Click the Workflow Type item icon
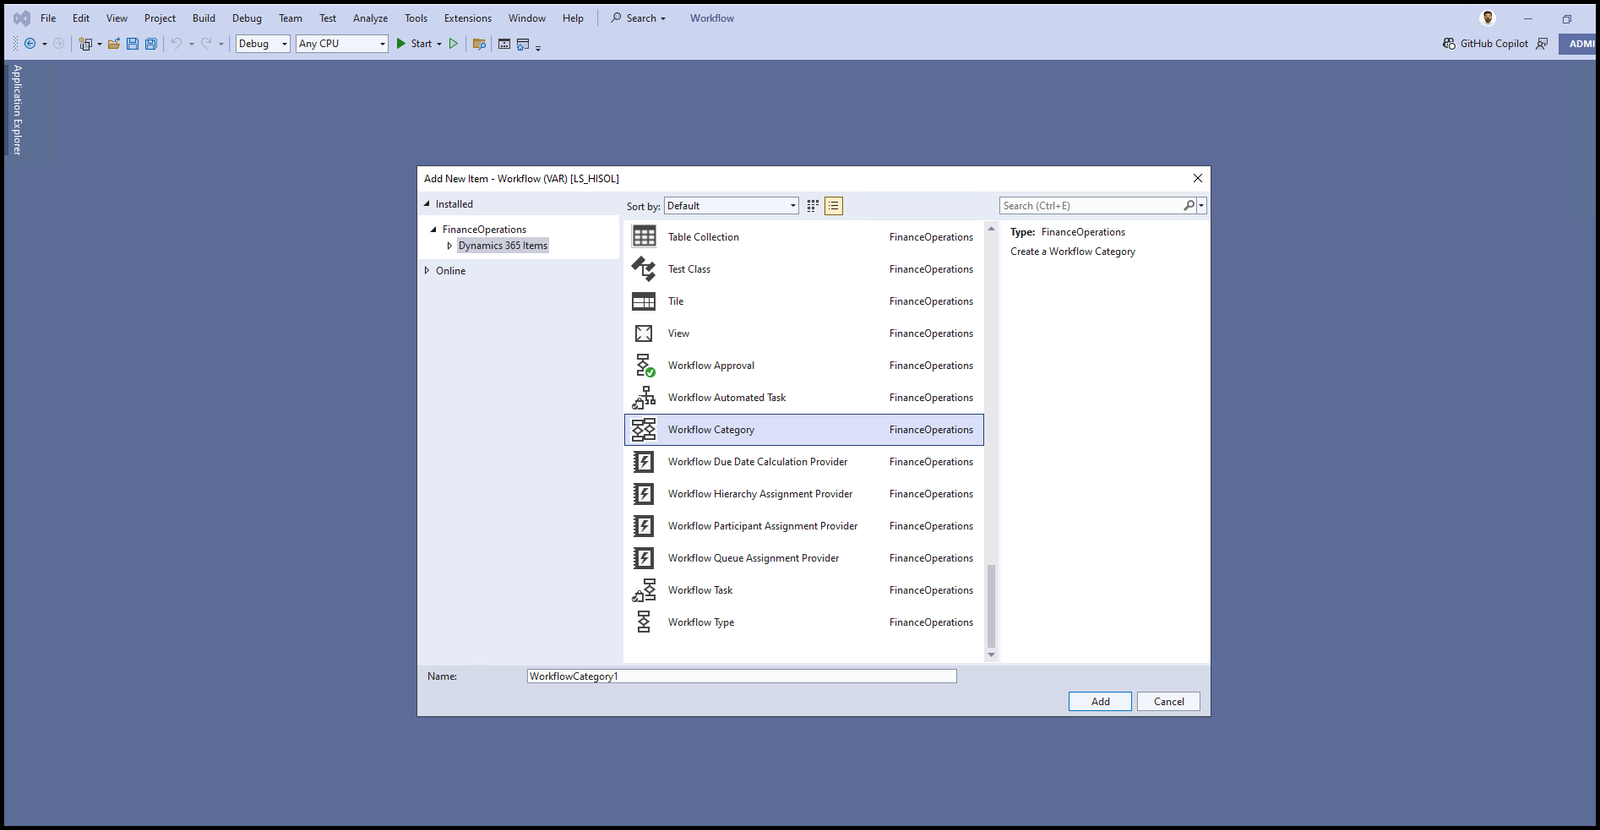 [644, 622]
